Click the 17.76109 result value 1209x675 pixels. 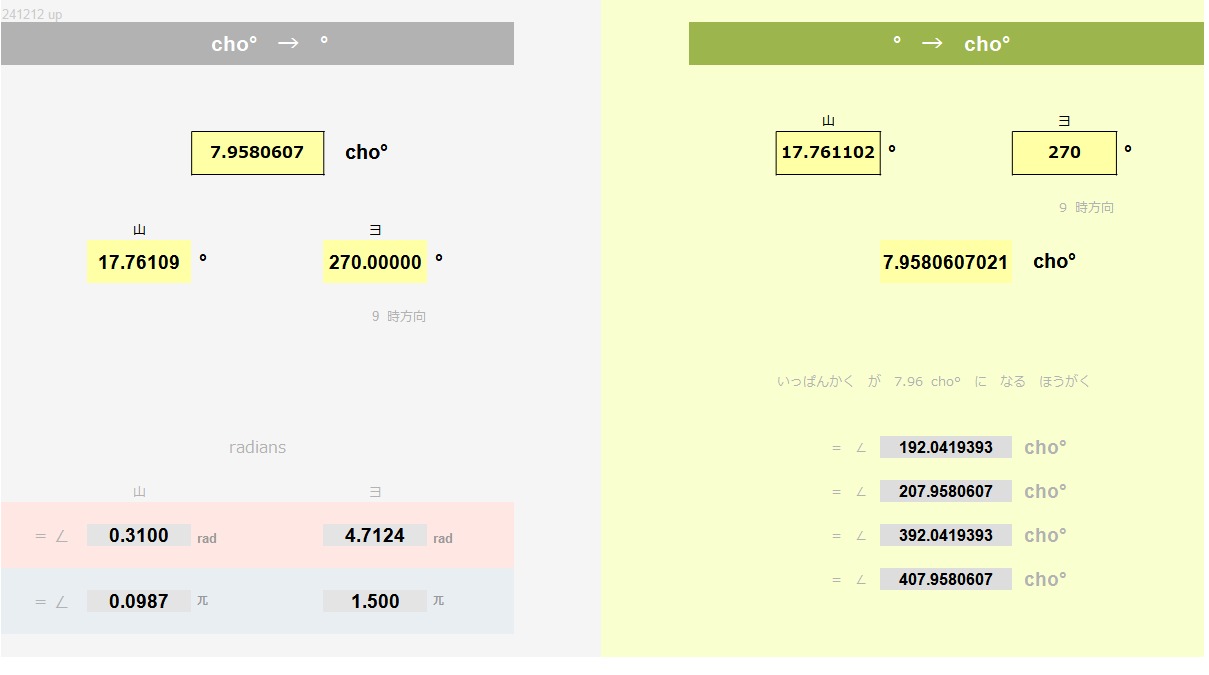click(139, 262)
